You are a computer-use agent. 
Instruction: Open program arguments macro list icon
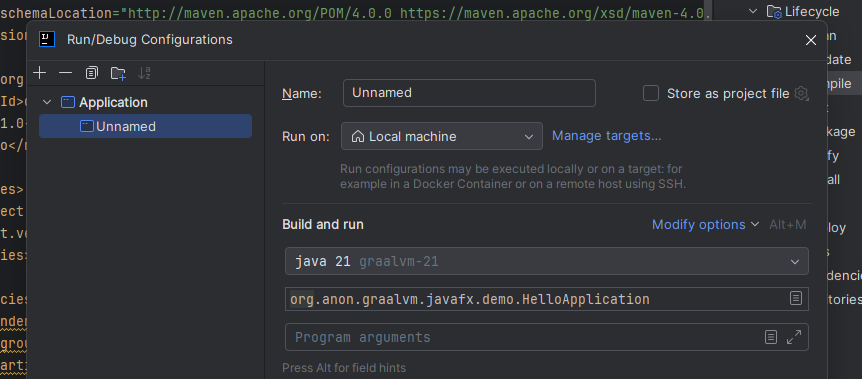coord(771,337)
